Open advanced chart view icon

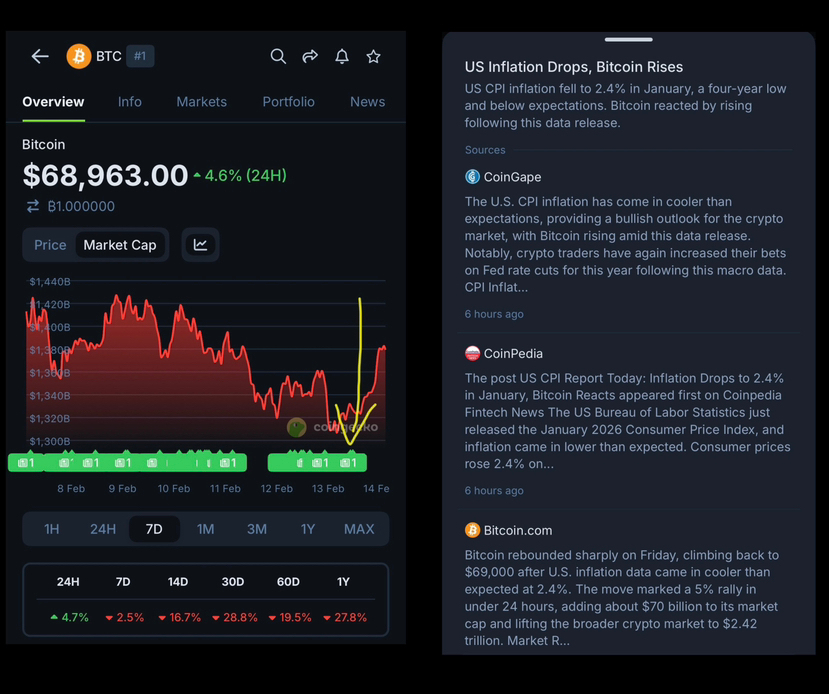click(x=200, y=245)
